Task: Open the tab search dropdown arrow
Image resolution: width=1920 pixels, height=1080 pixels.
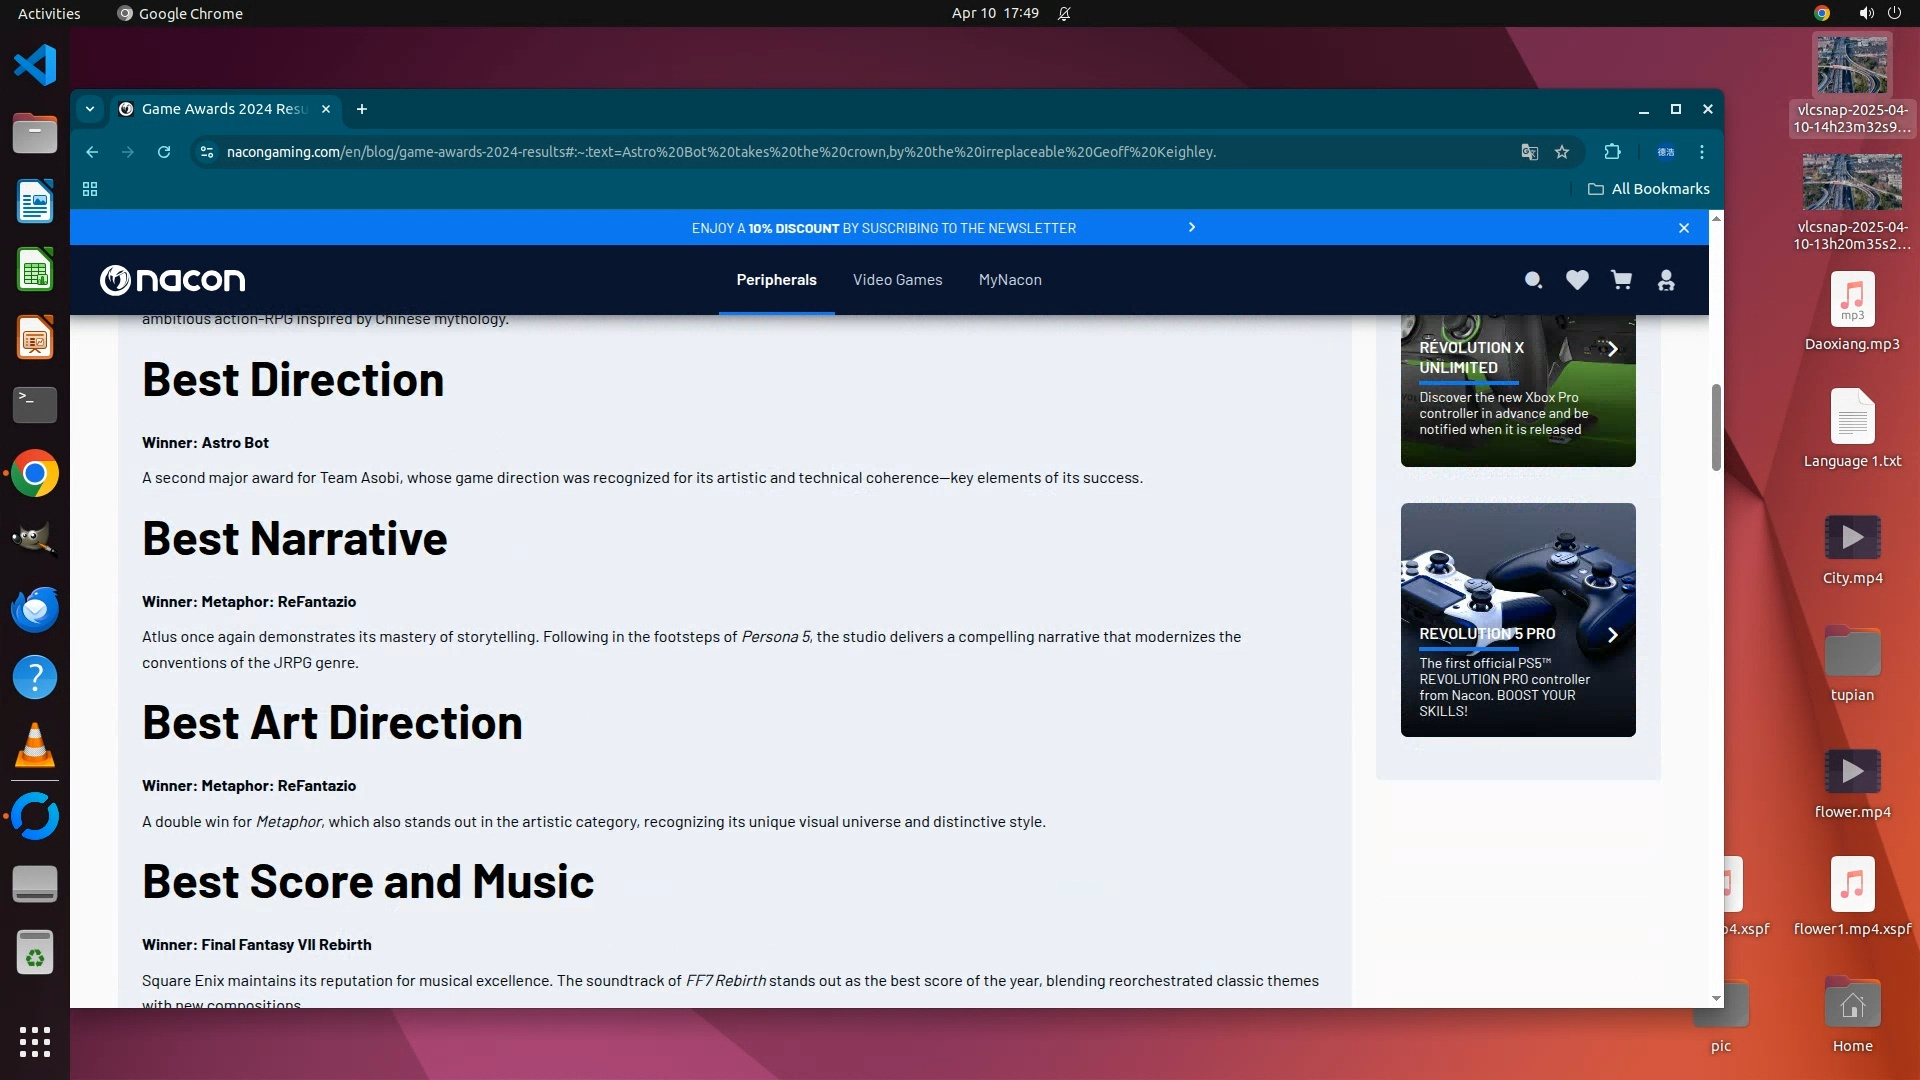Action: point(90,109)
